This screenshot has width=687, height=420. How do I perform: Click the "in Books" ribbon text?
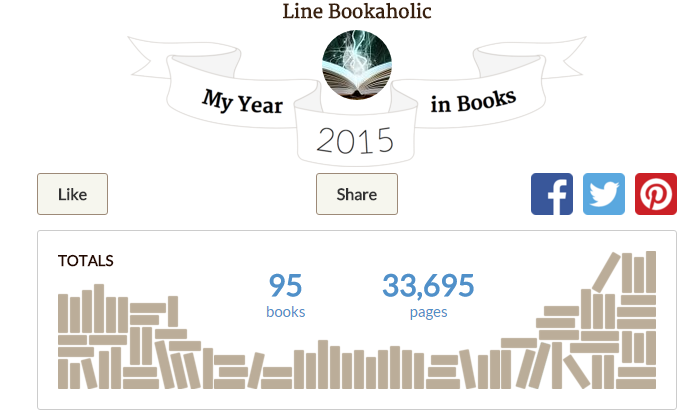point(473,101)
